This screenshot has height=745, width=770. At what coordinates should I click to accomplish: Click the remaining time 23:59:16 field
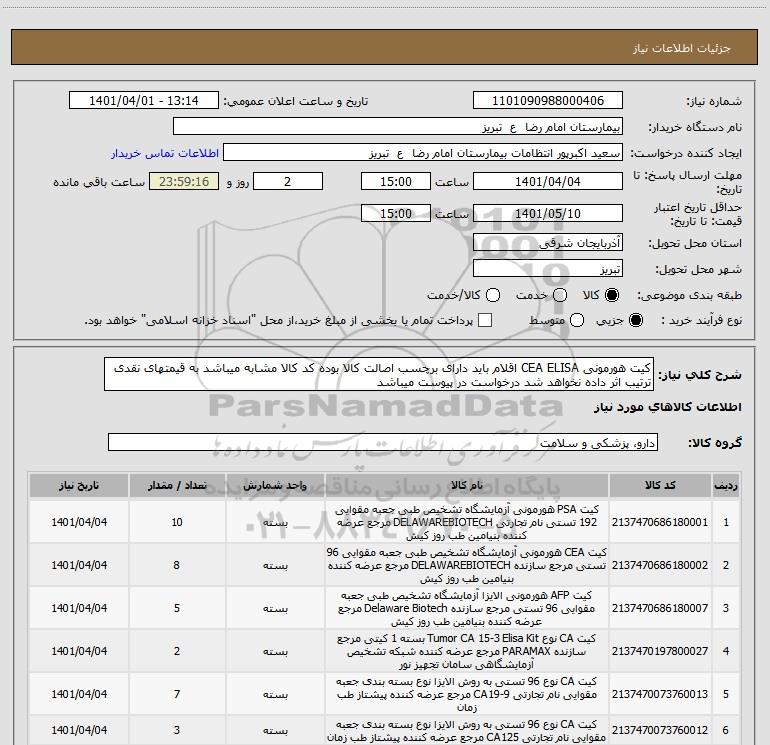[x=184, y=181]
